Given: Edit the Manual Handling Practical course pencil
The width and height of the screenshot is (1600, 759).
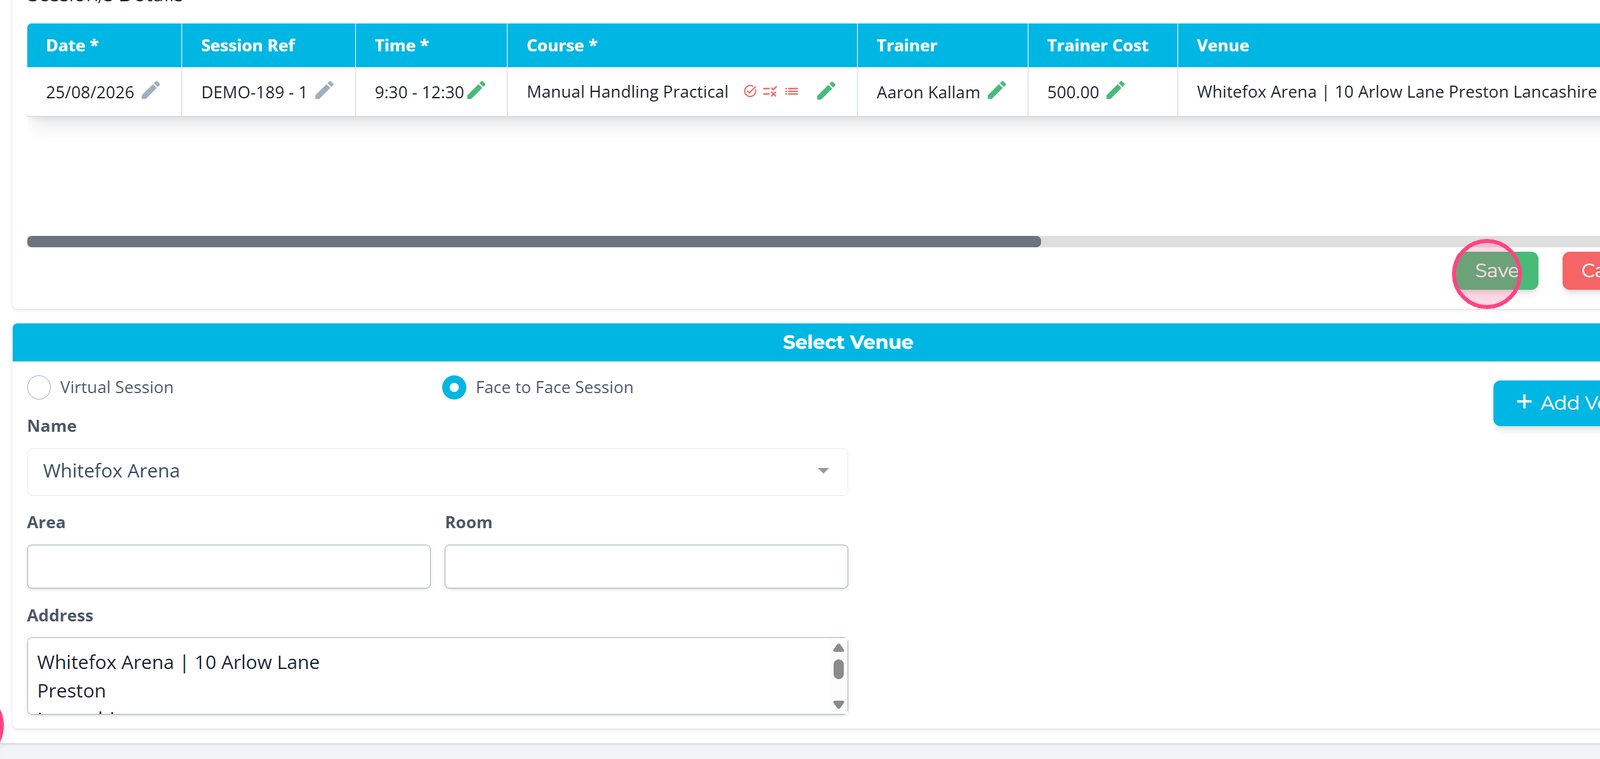Looking at the screenshot, I should (826, 91).
